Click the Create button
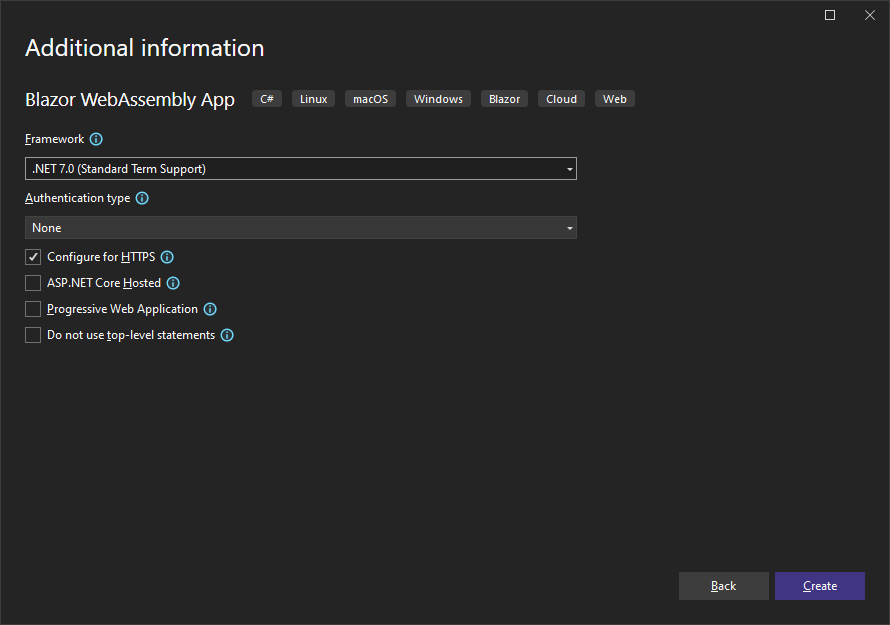The height and width of the screenshot is (625, 890). pyautogui.click(x=820, y=586)
